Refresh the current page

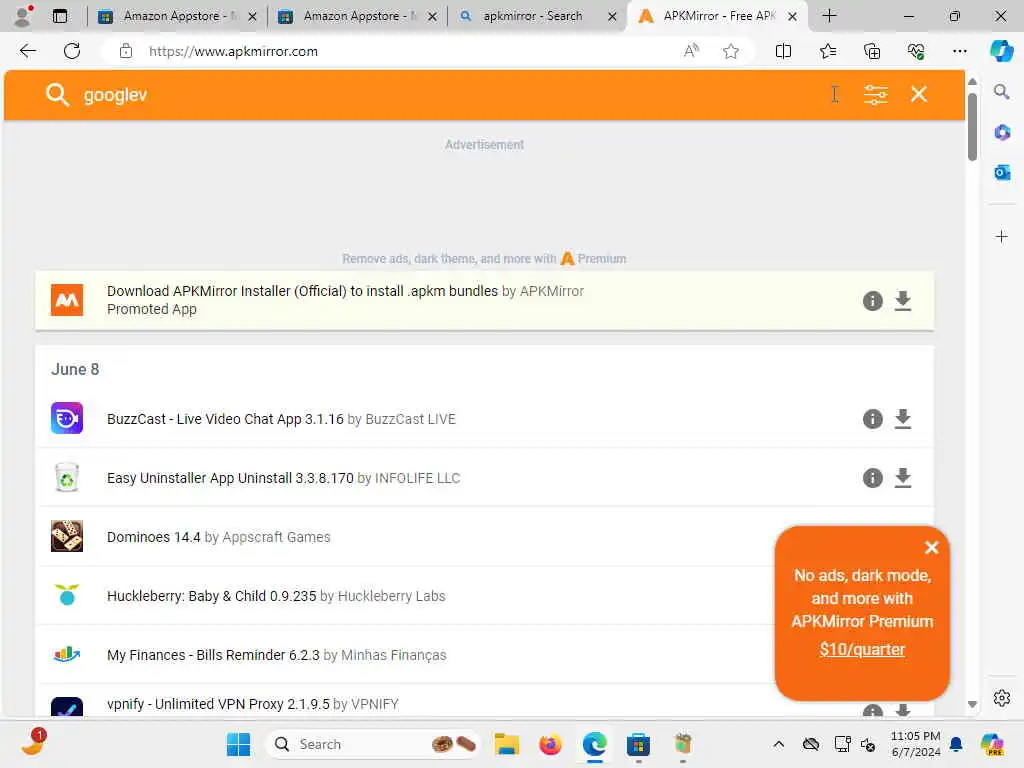click(x=72, y=51)
